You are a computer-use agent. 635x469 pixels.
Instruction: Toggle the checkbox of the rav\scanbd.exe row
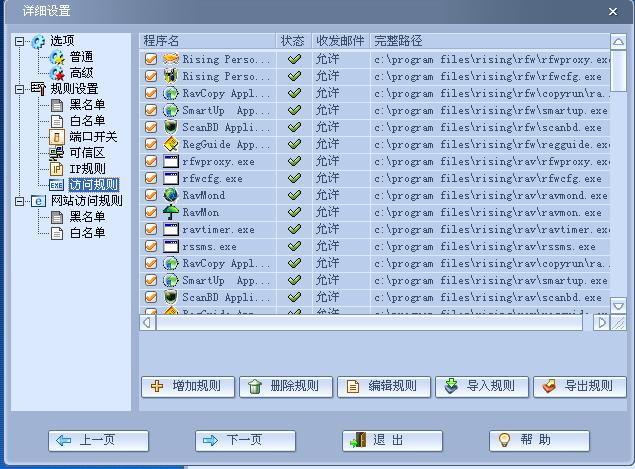(151, 297)
